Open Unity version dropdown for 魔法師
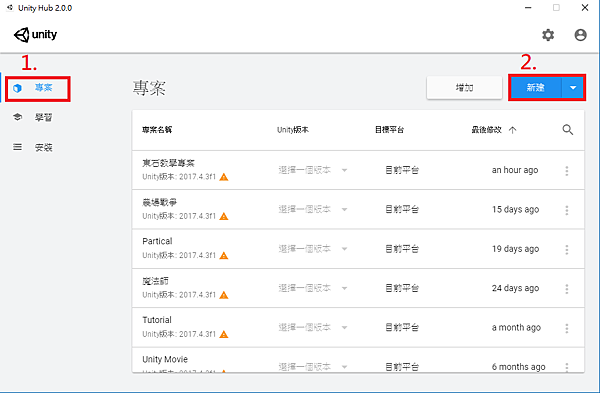 [x=313, y=288]
